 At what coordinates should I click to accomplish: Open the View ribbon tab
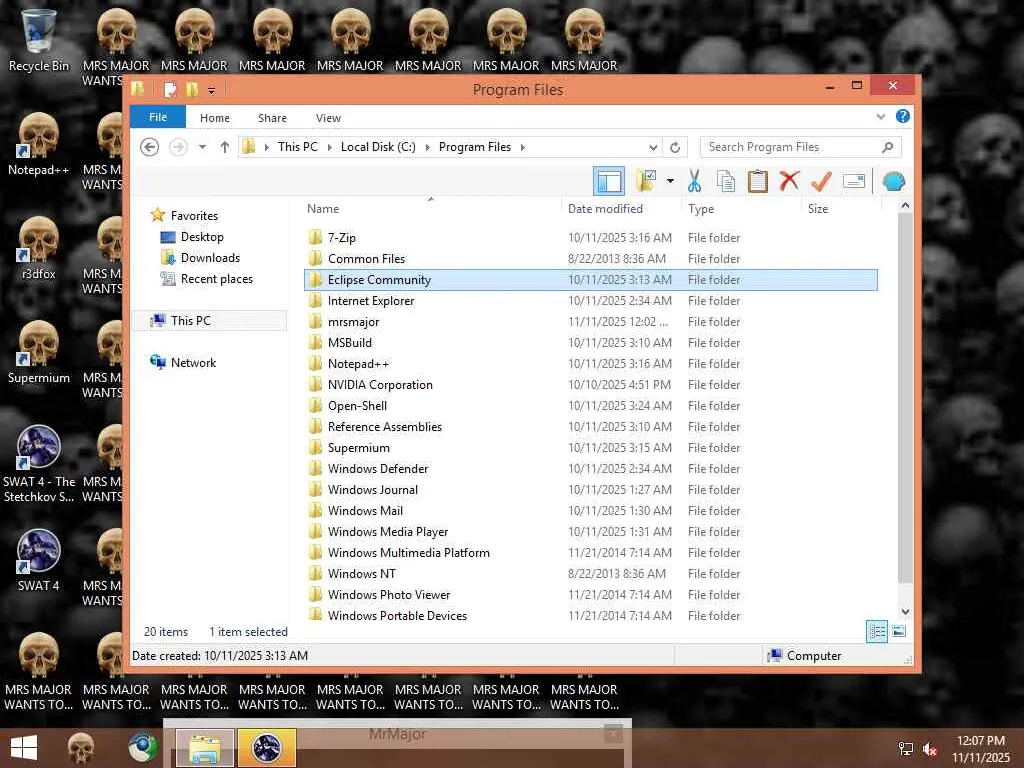pyautogui.click(x=328, y=118)
